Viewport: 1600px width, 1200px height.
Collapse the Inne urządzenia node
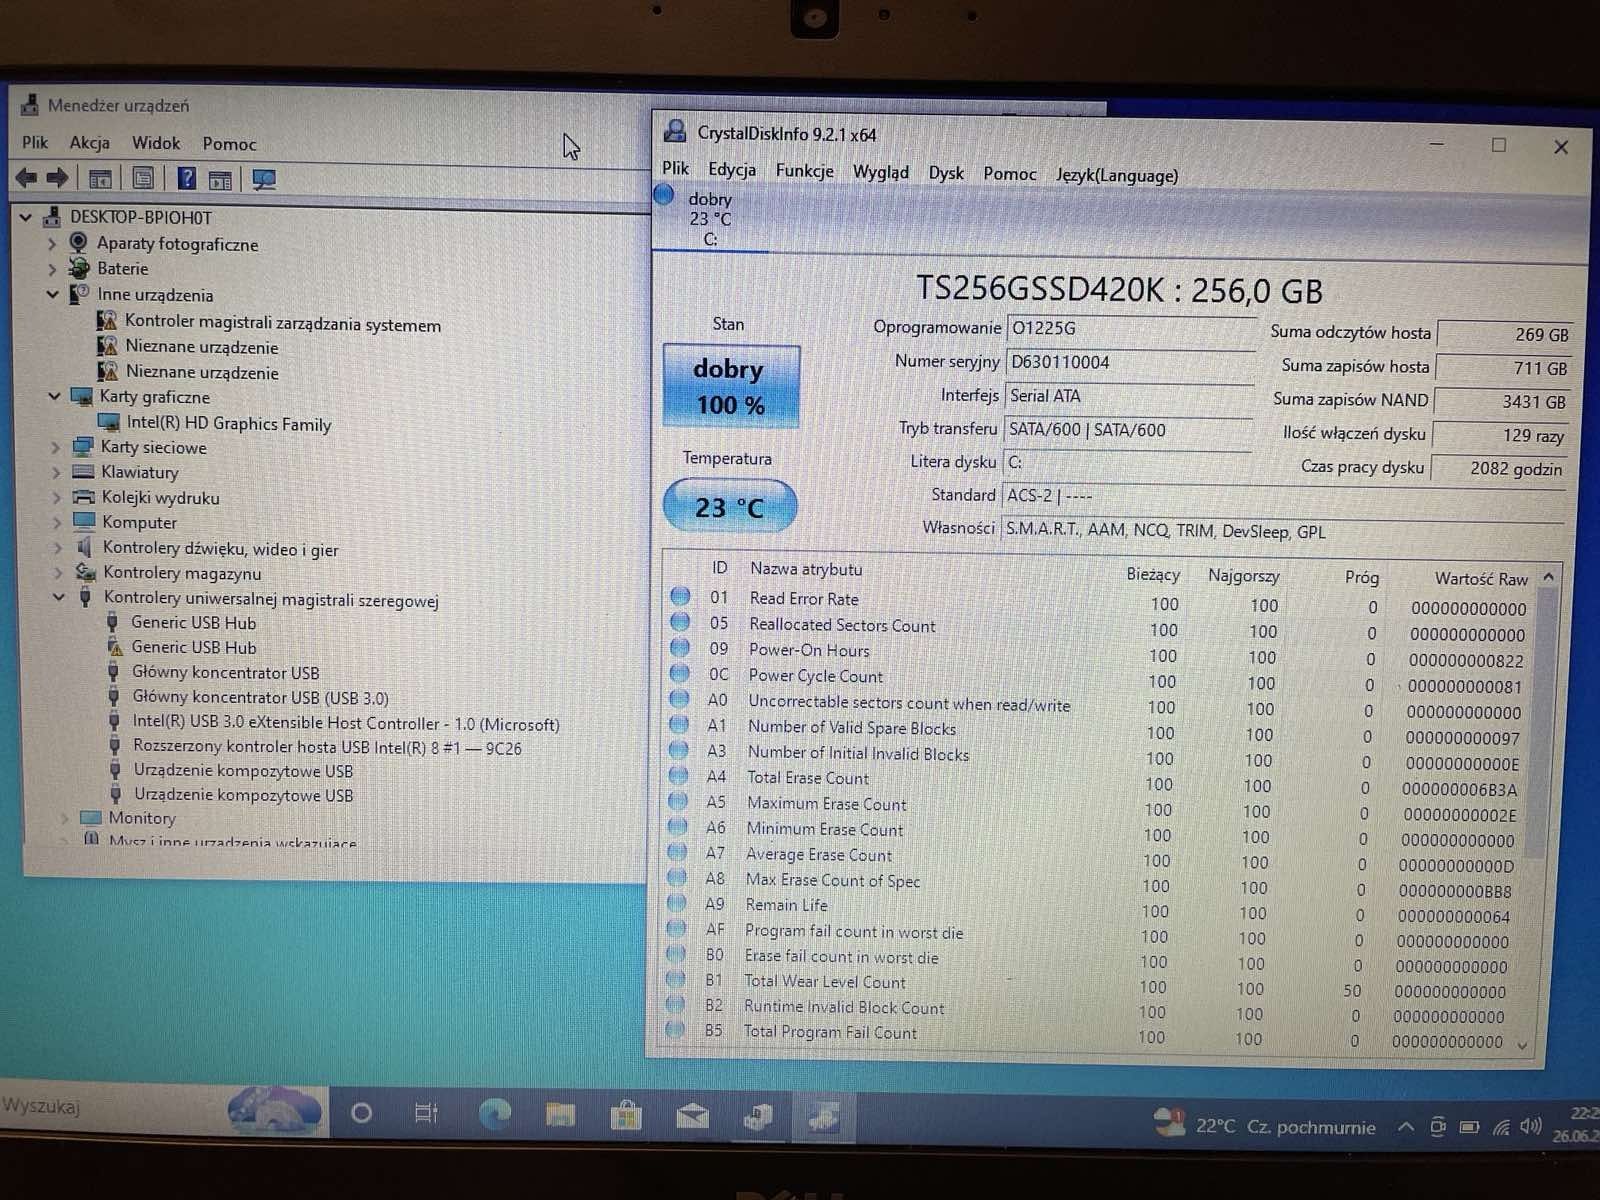pyautogui.click(x=53, y=294)
